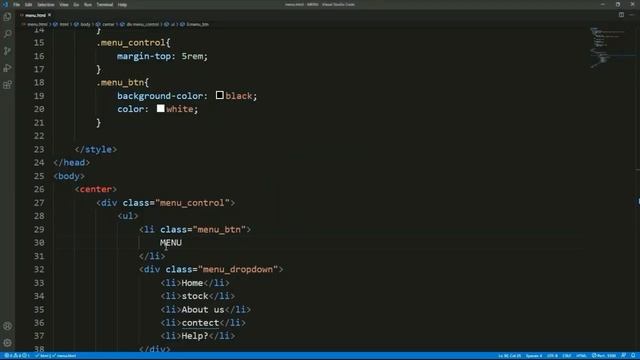Click errors and warnings status bar indicator
This screenshot has height=360, width=640.
click(16, 356)
